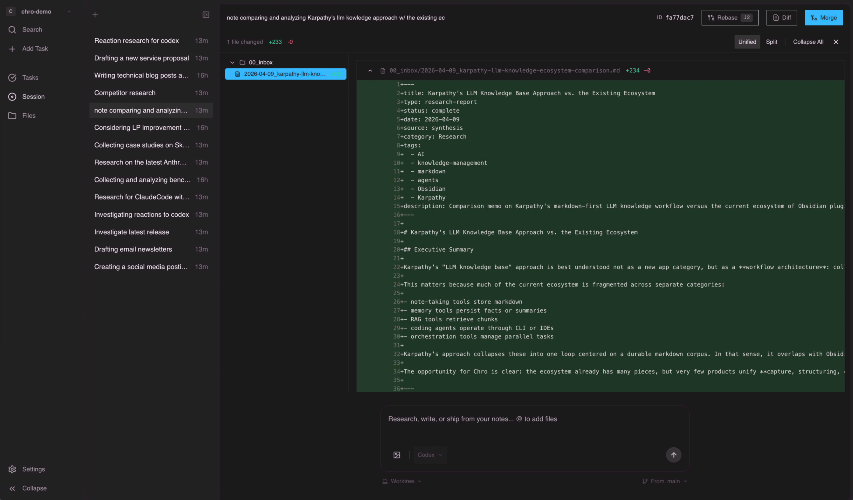Click the session title at top

coord(335,18)
